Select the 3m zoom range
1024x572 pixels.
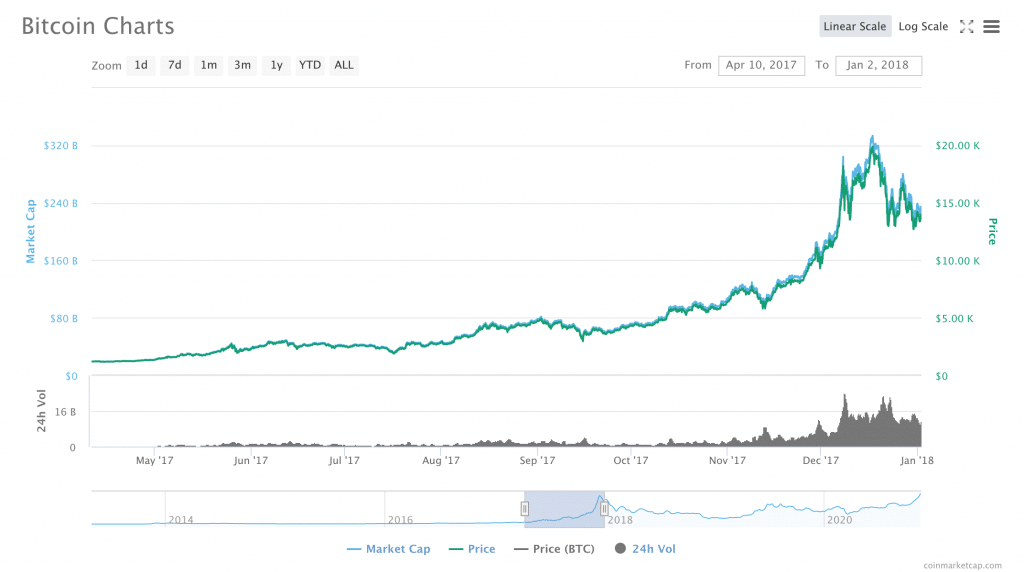point(242,66)
